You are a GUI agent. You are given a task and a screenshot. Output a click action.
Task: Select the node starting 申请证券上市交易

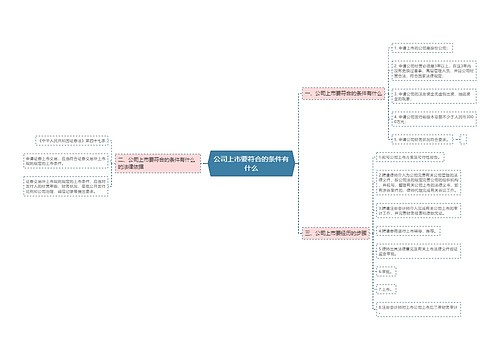coord(66,161)
